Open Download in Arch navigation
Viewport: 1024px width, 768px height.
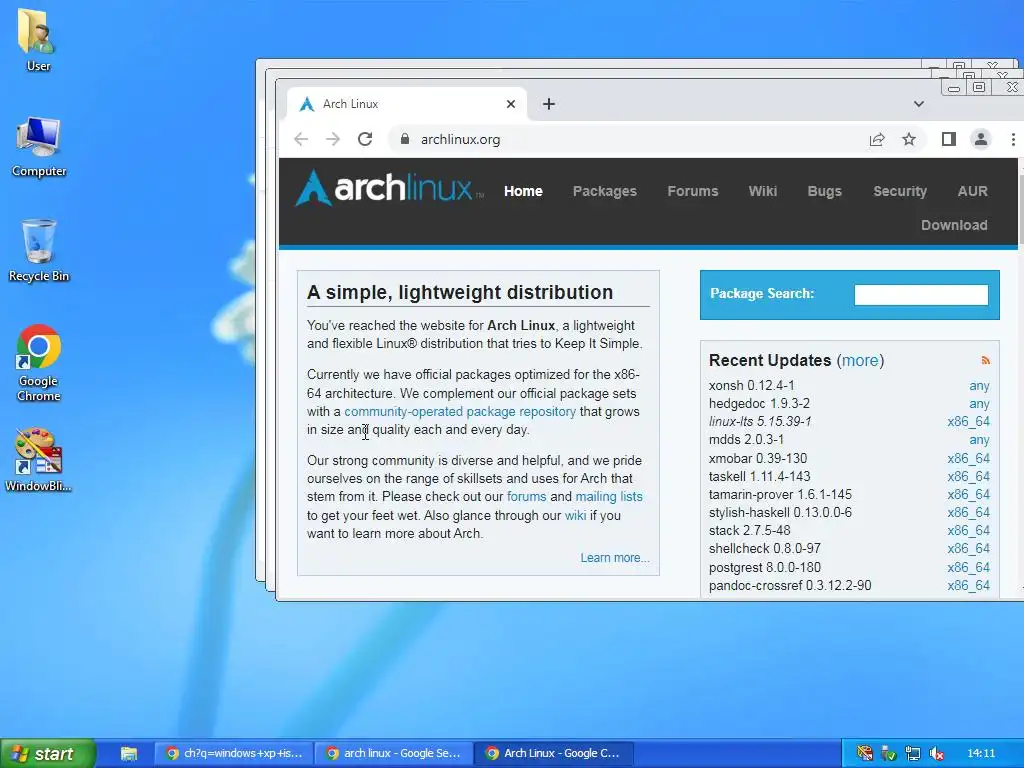(954, 225)
